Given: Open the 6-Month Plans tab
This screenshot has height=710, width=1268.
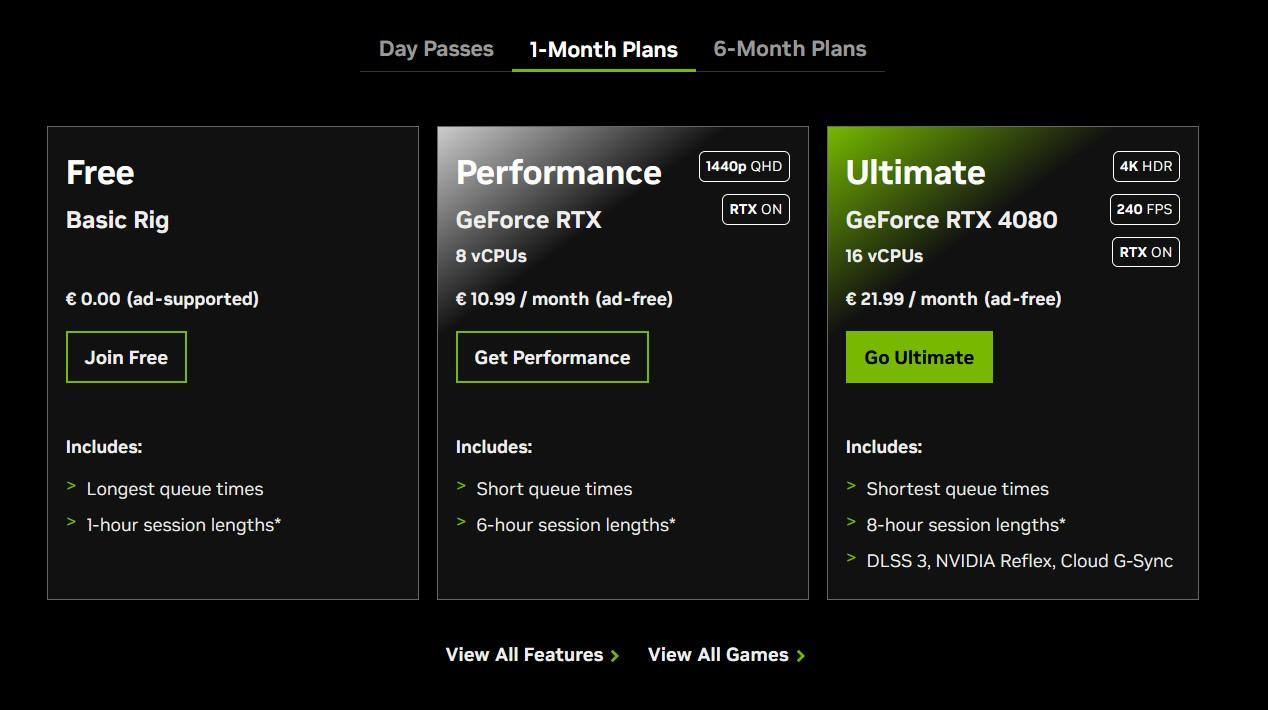Looking at the screenshot, I should point(789,49).
